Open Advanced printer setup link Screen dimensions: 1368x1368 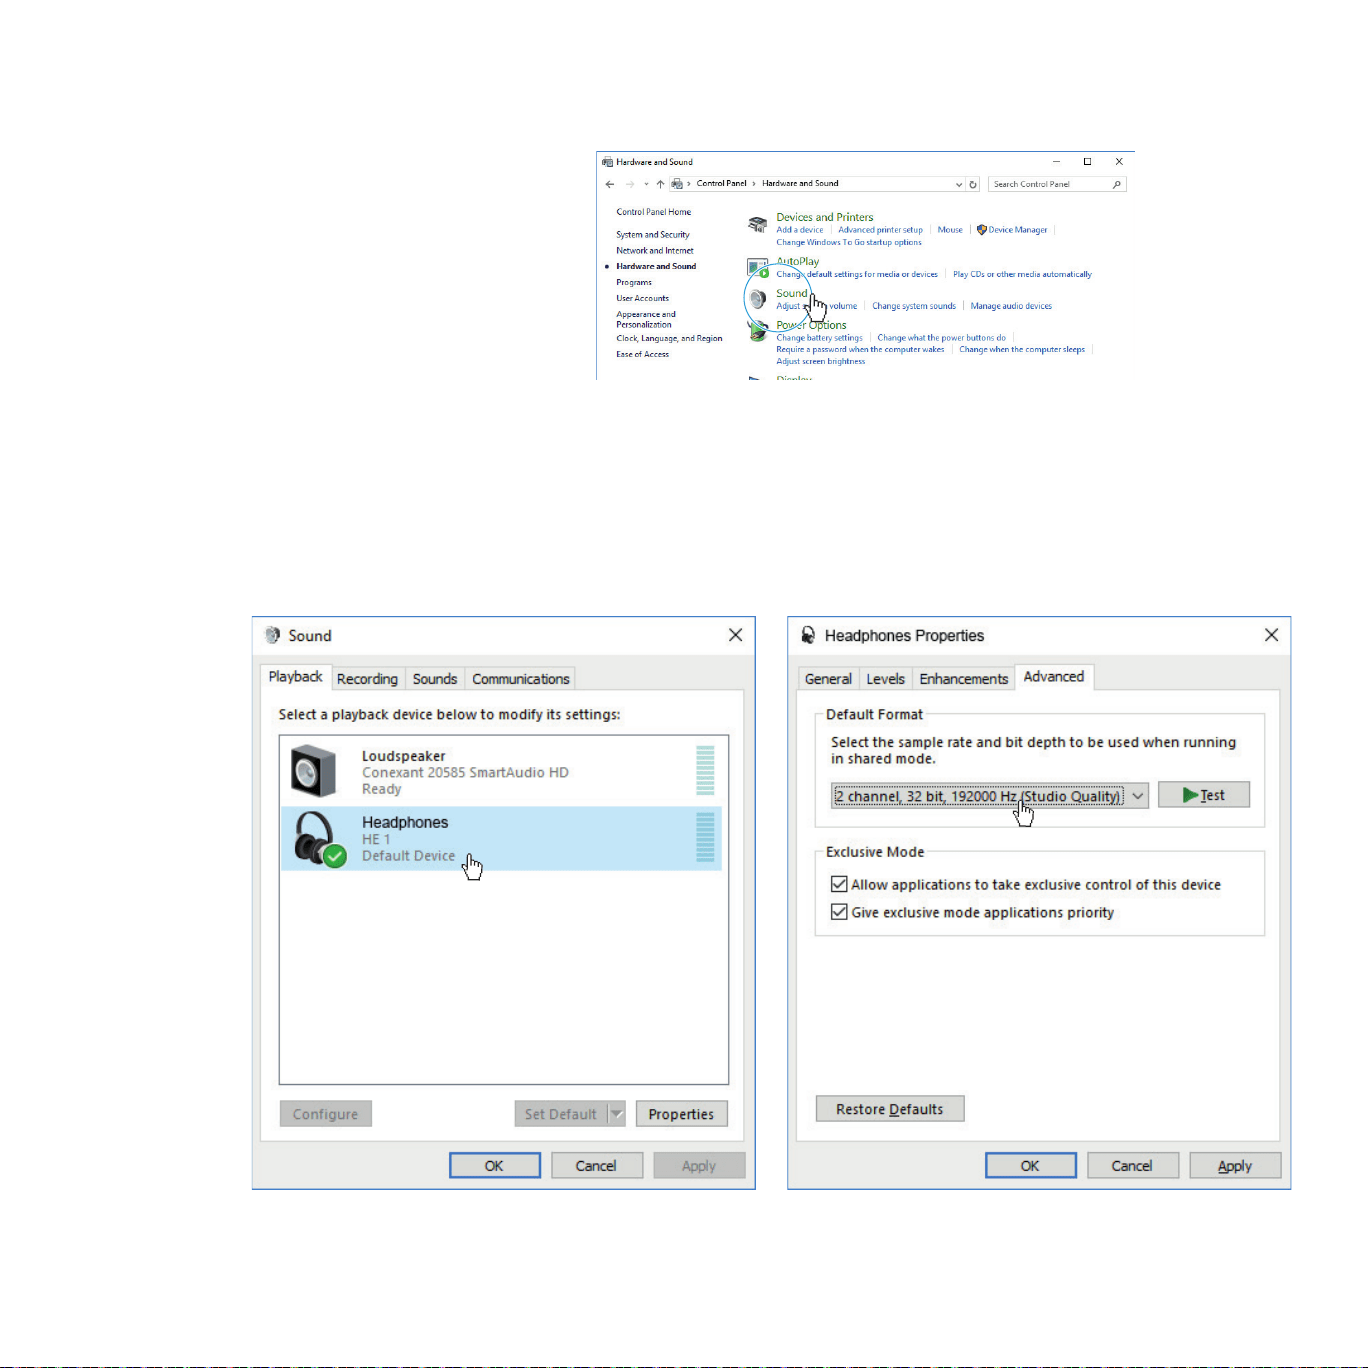(x=880, y=230)
